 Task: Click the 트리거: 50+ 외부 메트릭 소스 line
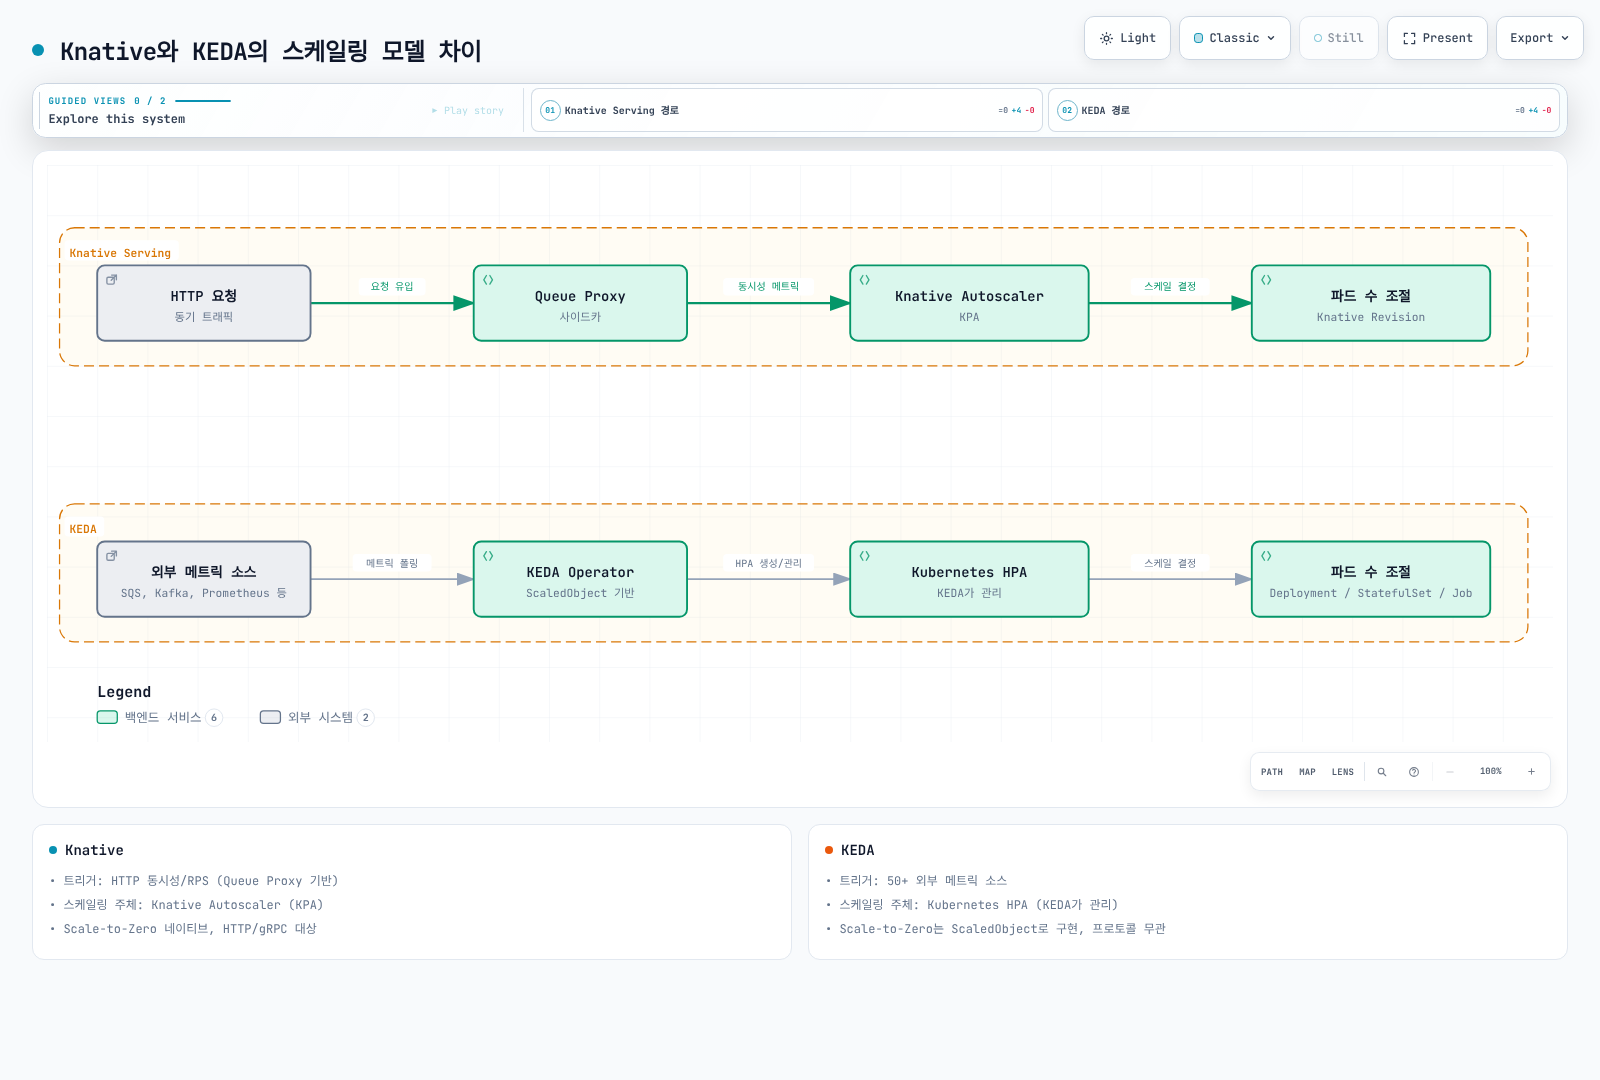click(923, 881)
